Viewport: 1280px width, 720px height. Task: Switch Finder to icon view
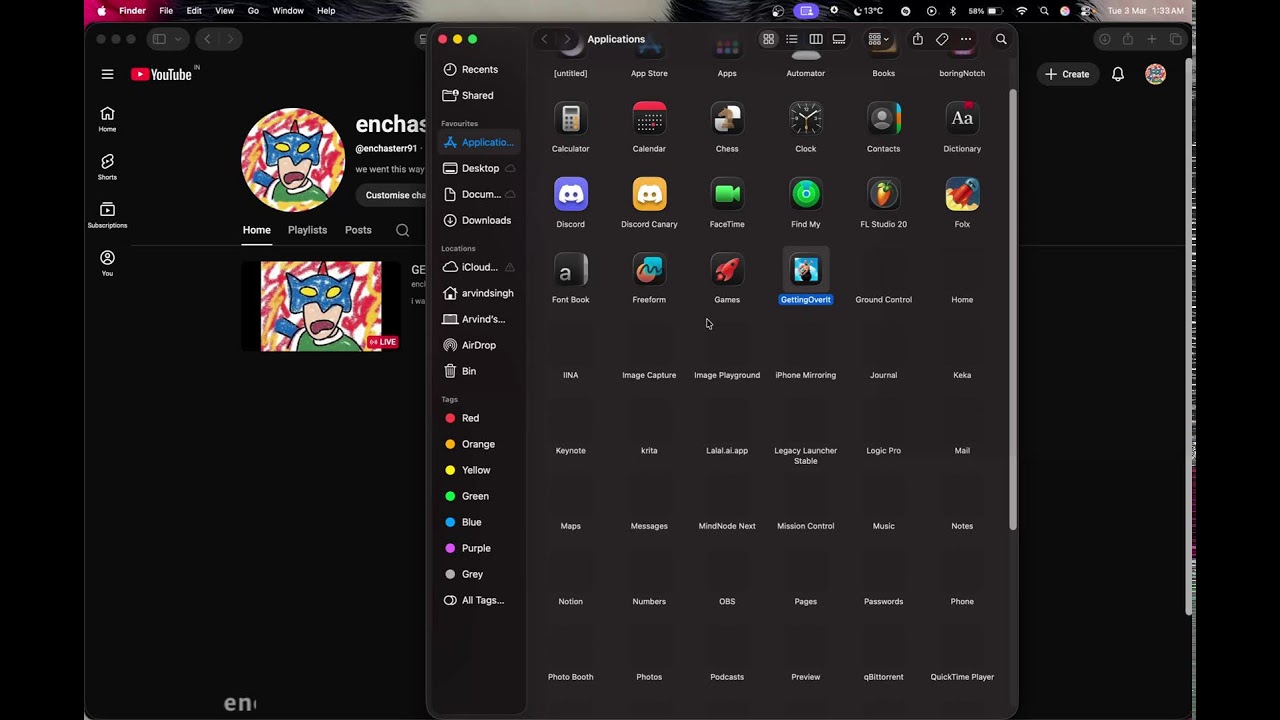[x=768, y=39]
